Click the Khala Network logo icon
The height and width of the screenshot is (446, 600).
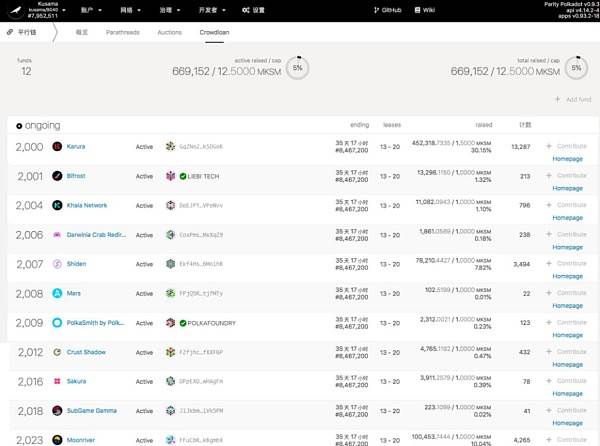point(57,205)
